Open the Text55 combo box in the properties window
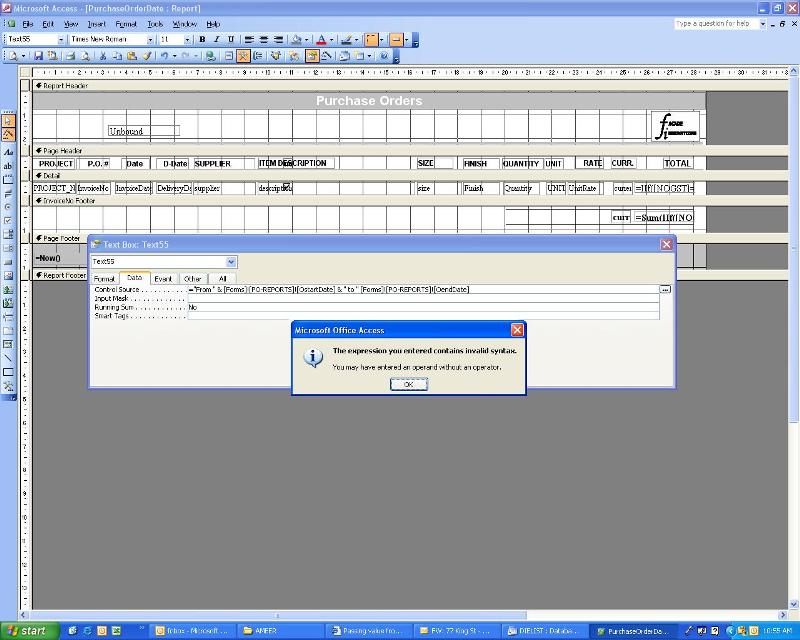 click(x=231, y=262)
